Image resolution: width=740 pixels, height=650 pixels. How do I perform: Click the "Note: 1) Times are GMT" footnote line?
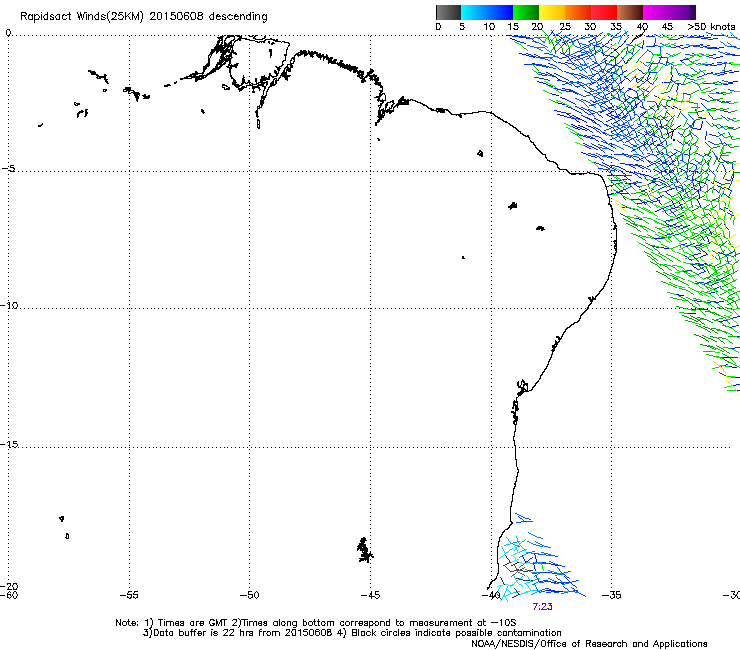coord(316,623)
